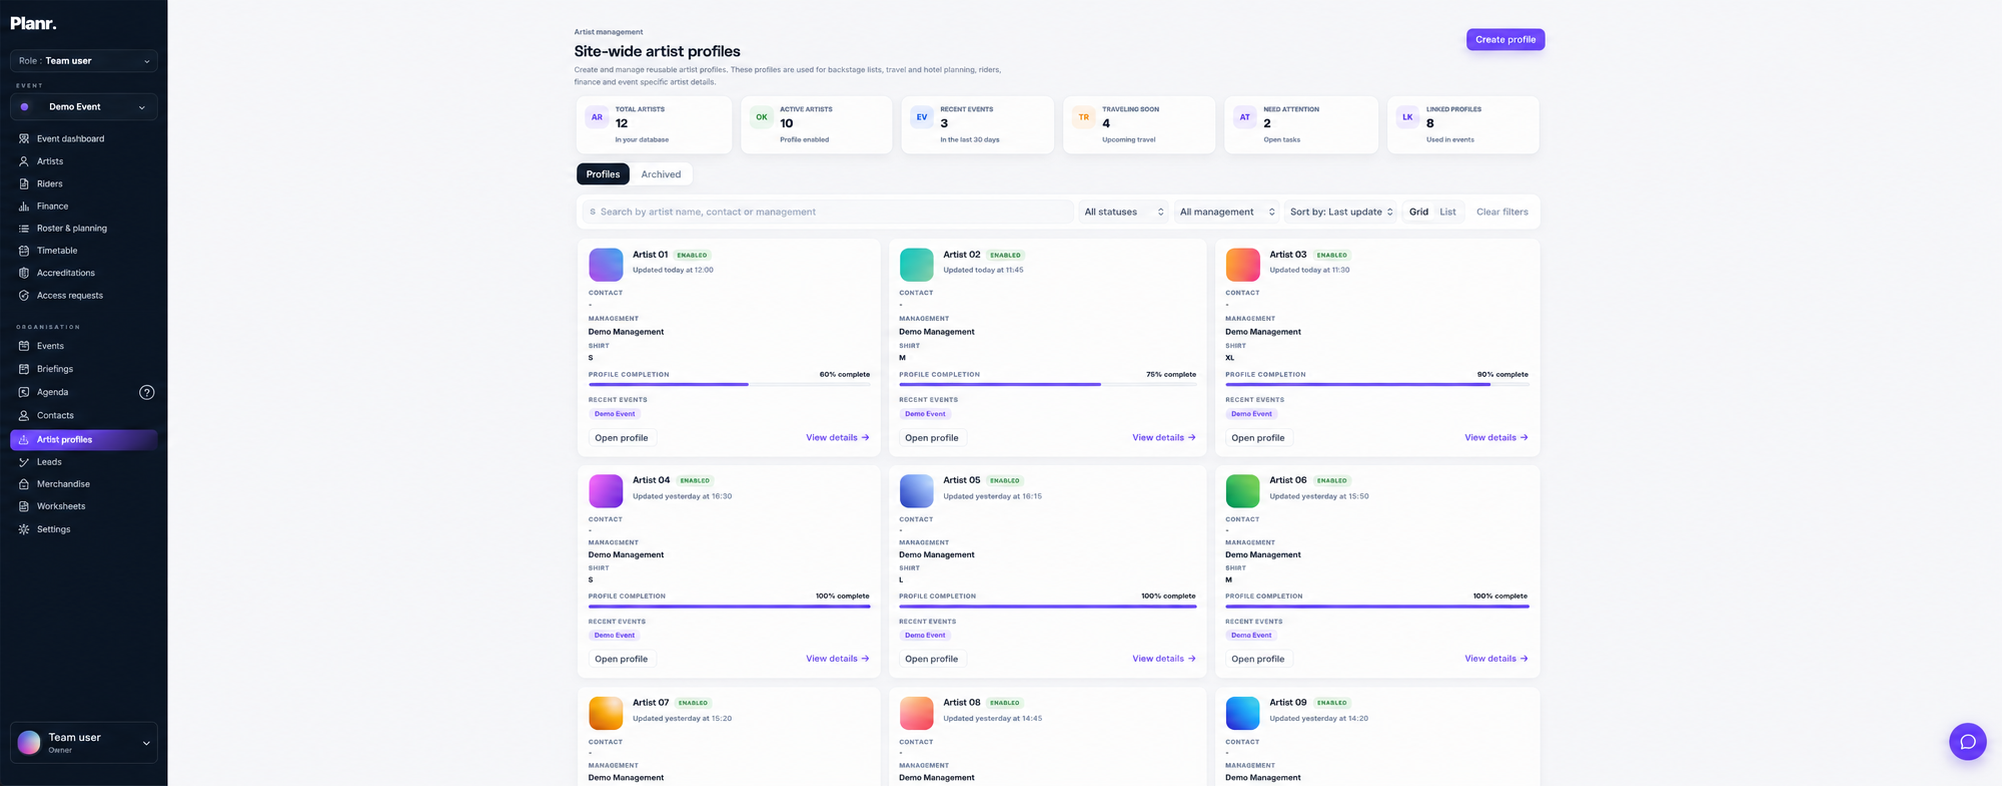Click Artist 07's orange avatar

[x=606, y=713]
